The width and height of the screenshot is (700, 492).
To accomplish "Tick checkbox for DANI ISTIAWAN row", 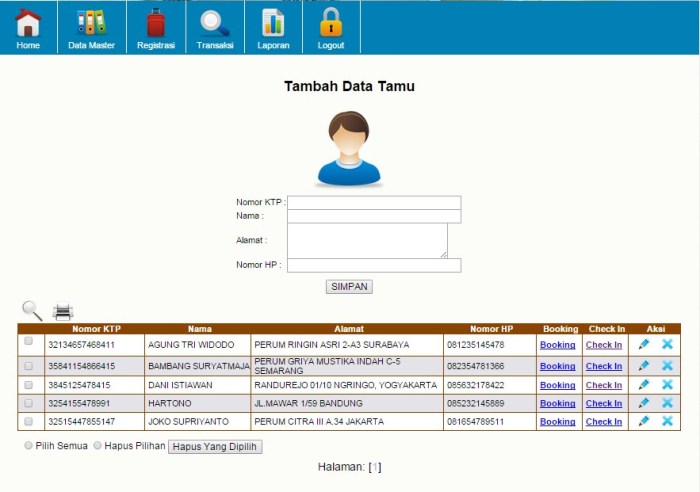I will 29,385.
